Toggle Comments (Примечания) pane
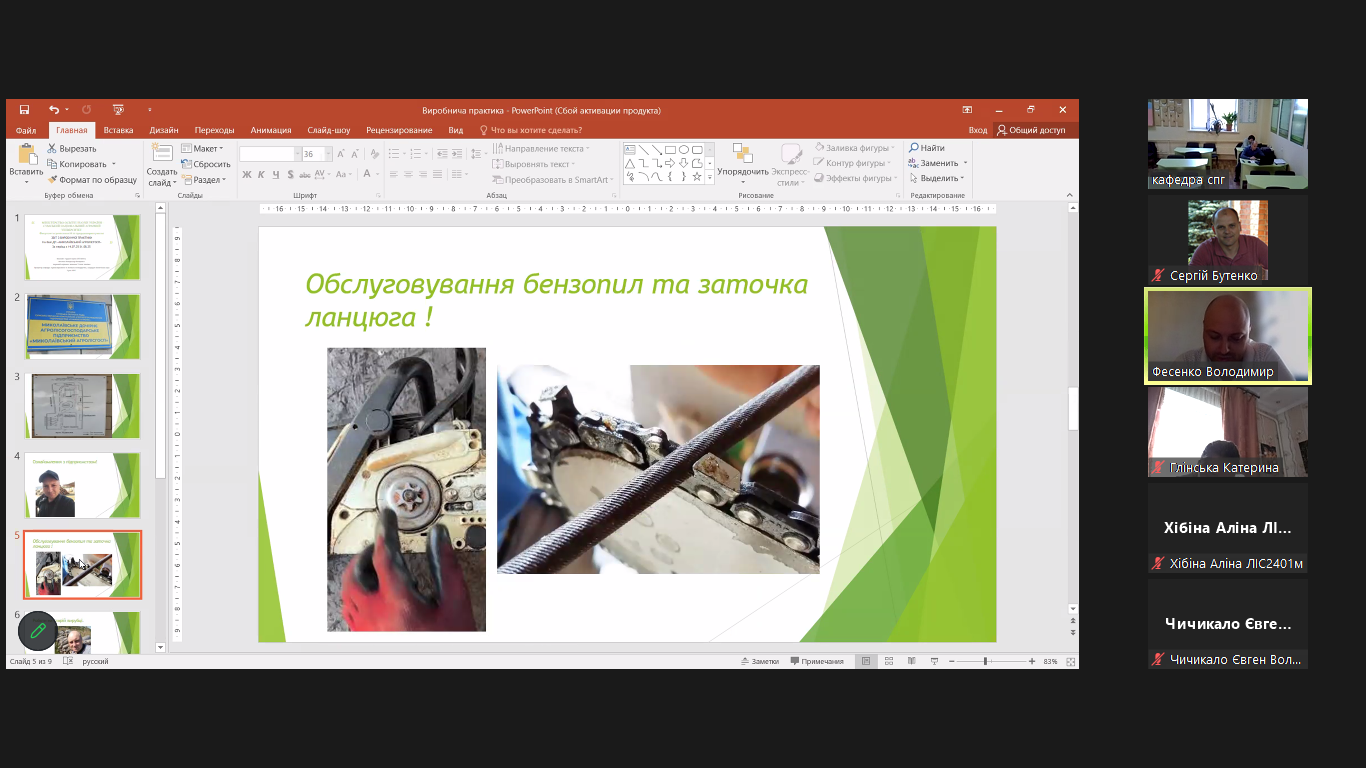 point(817,661)
